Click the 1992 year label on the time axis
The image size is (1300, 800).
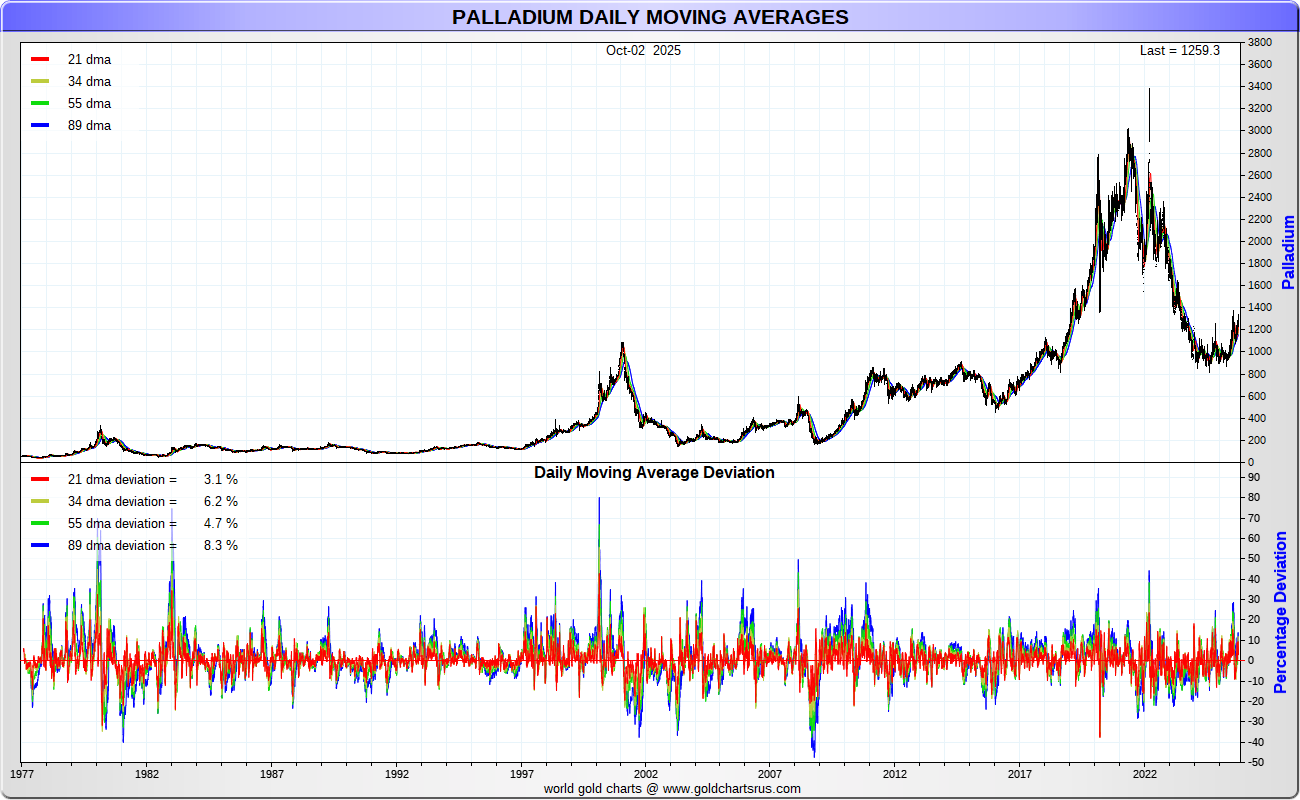397,774
